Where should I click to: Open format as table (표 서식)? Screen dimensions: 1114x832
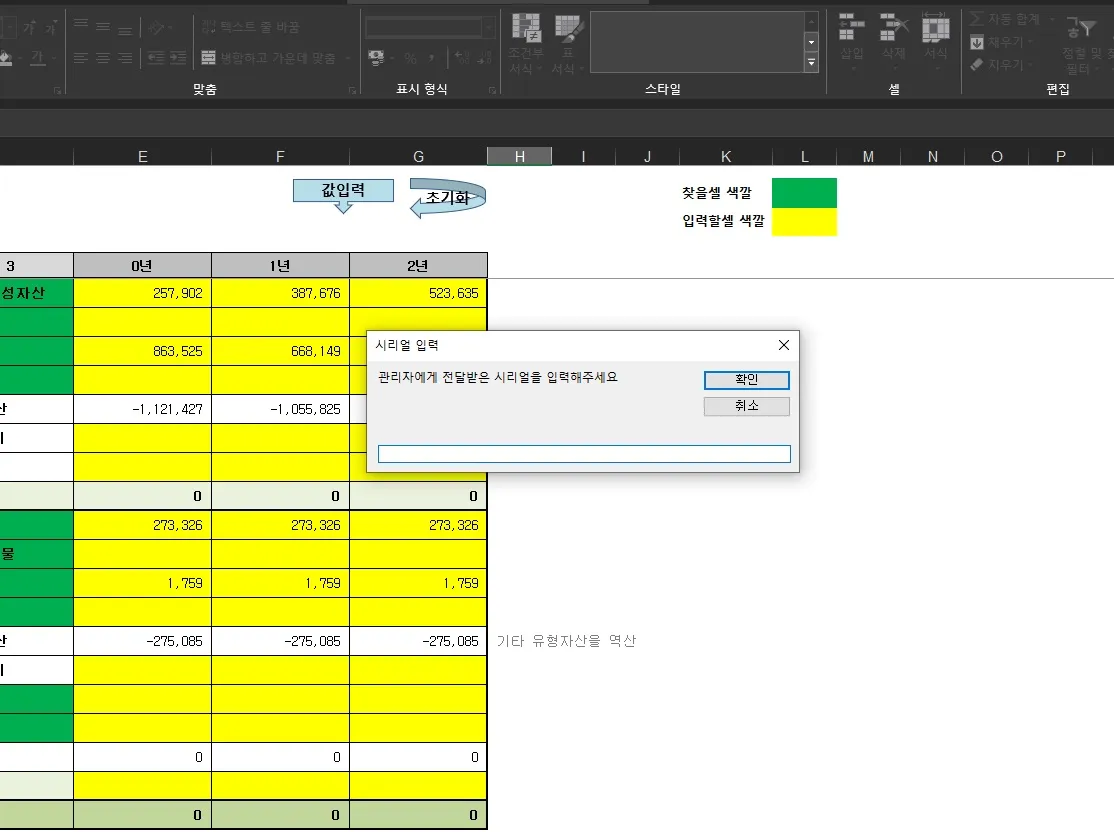(568, 43)
